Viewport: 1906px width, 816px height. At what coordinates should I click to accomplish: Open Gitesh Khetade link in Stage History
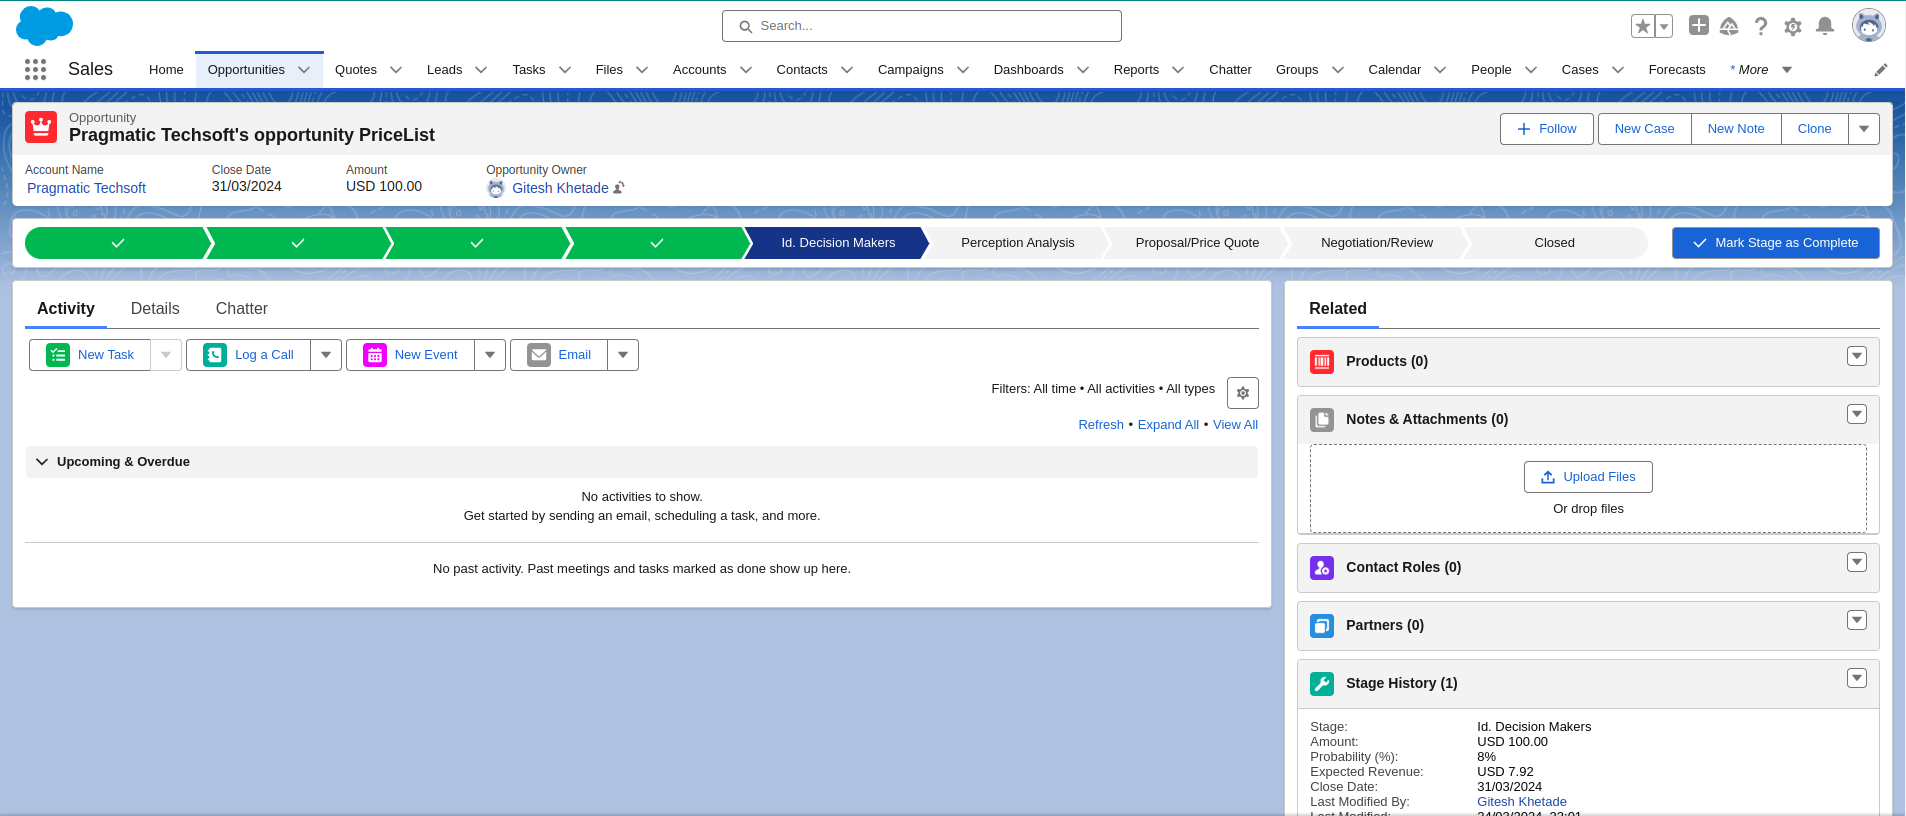pyautogui.click(x=1522, y=802)
